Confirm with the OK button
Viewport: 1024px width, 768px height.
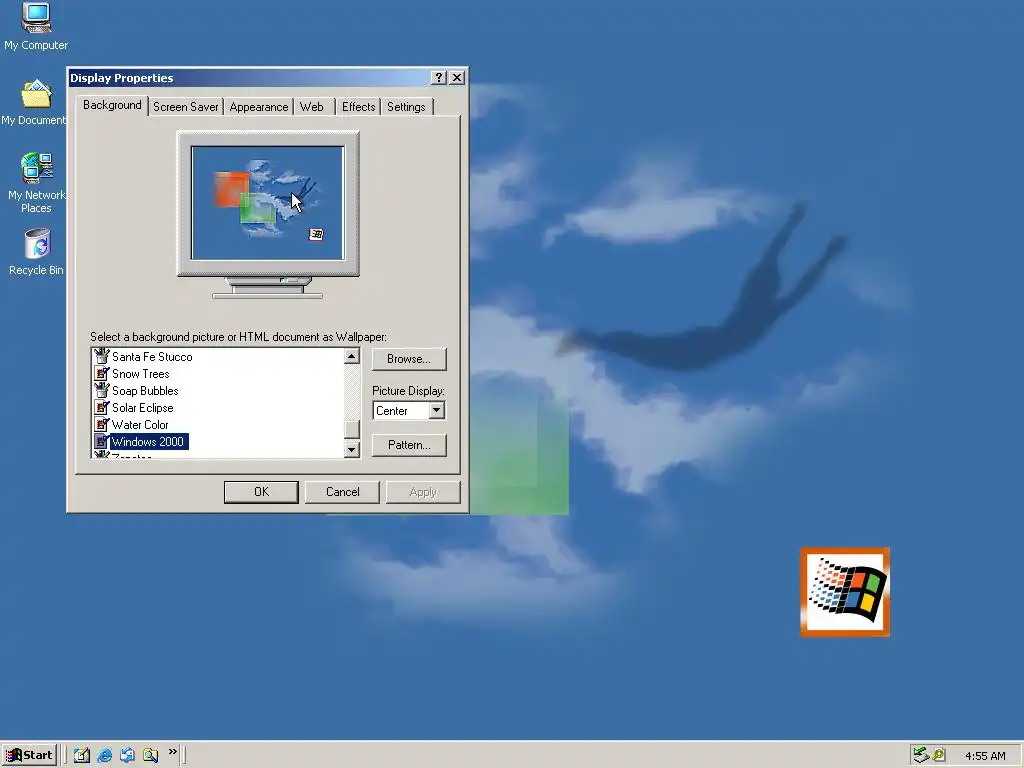click(x=261, y=492)
